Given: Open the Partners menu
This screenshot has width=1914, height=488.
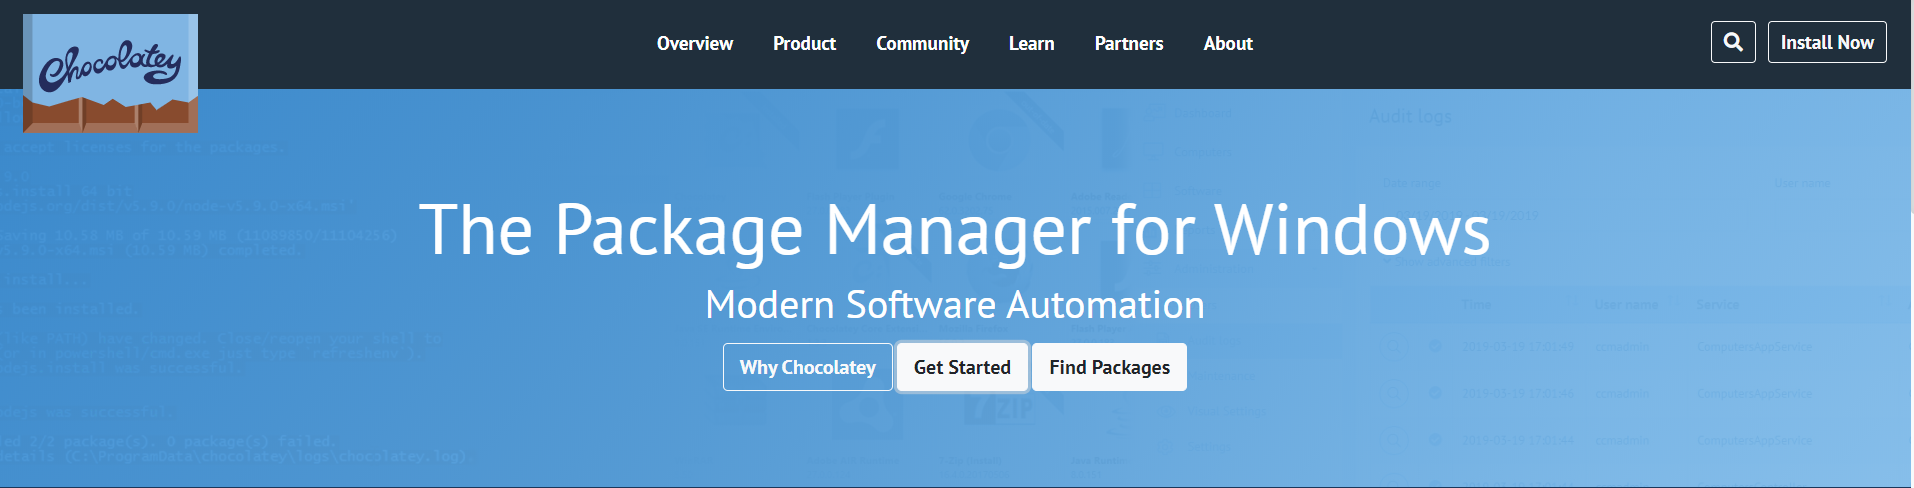Looking at the screenshot, I should tap(1129, 43).
